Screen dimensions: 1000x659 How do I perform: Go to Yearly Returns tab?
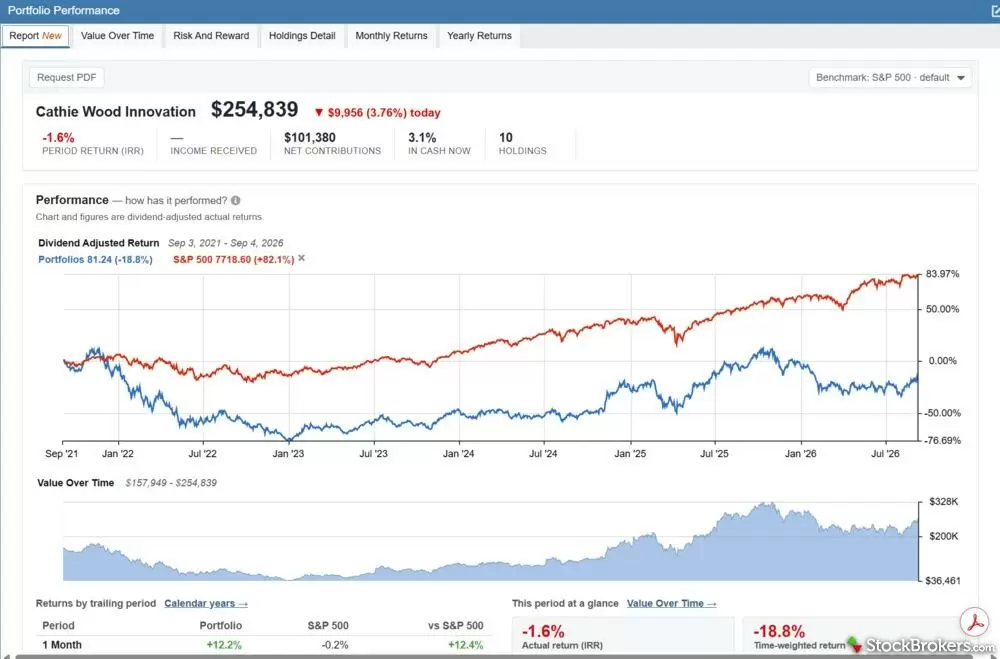tap(479, 36)
